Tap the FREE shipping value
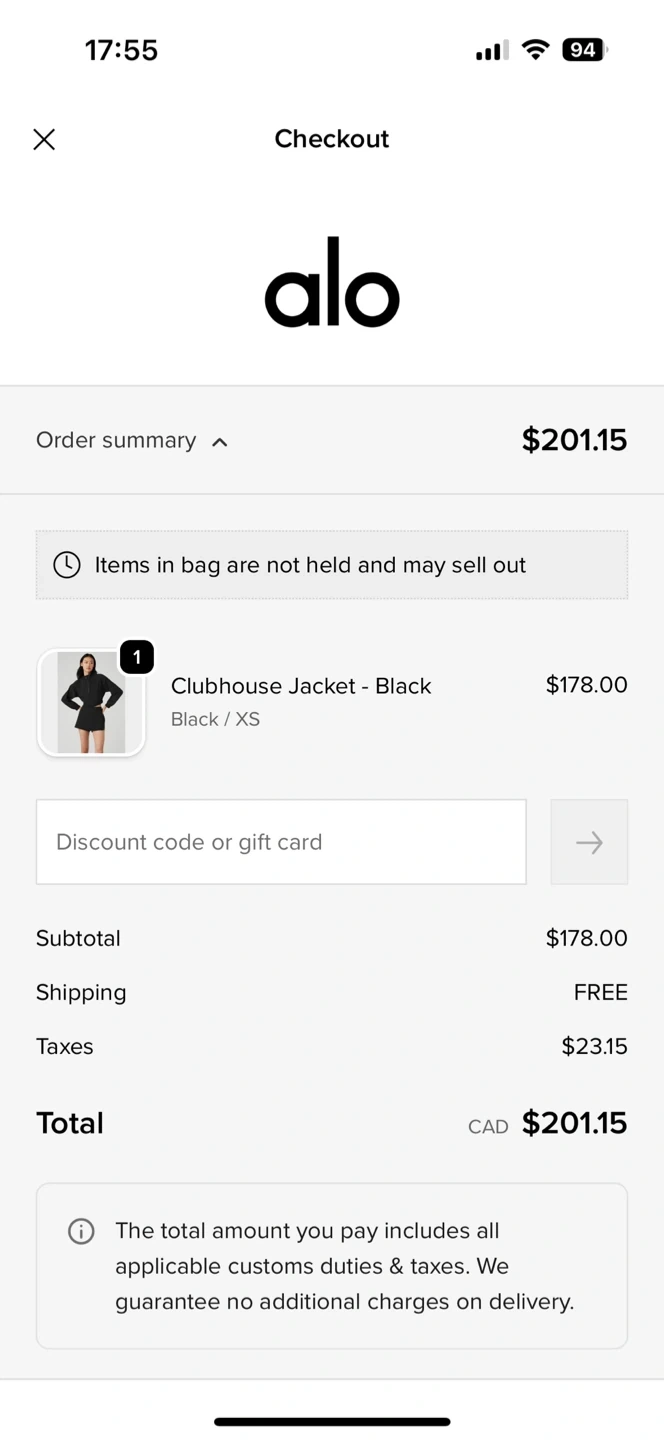 600,992
